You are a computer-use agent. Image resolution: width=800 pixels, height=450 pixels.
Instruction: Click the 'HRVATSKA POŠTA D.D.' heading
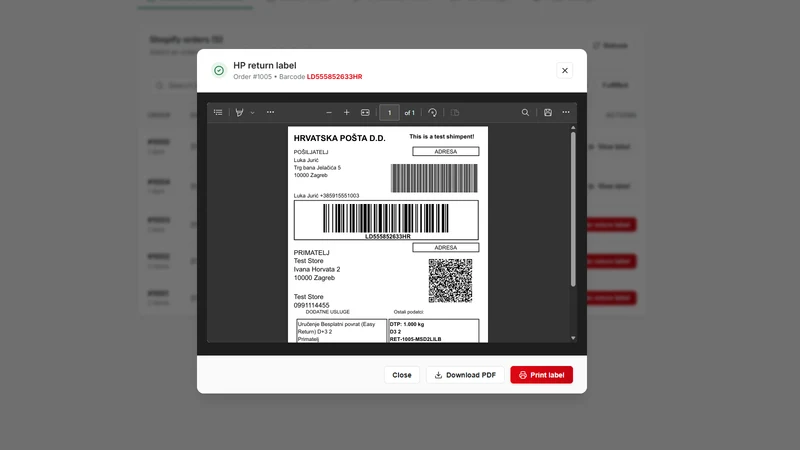click(339, 138)
